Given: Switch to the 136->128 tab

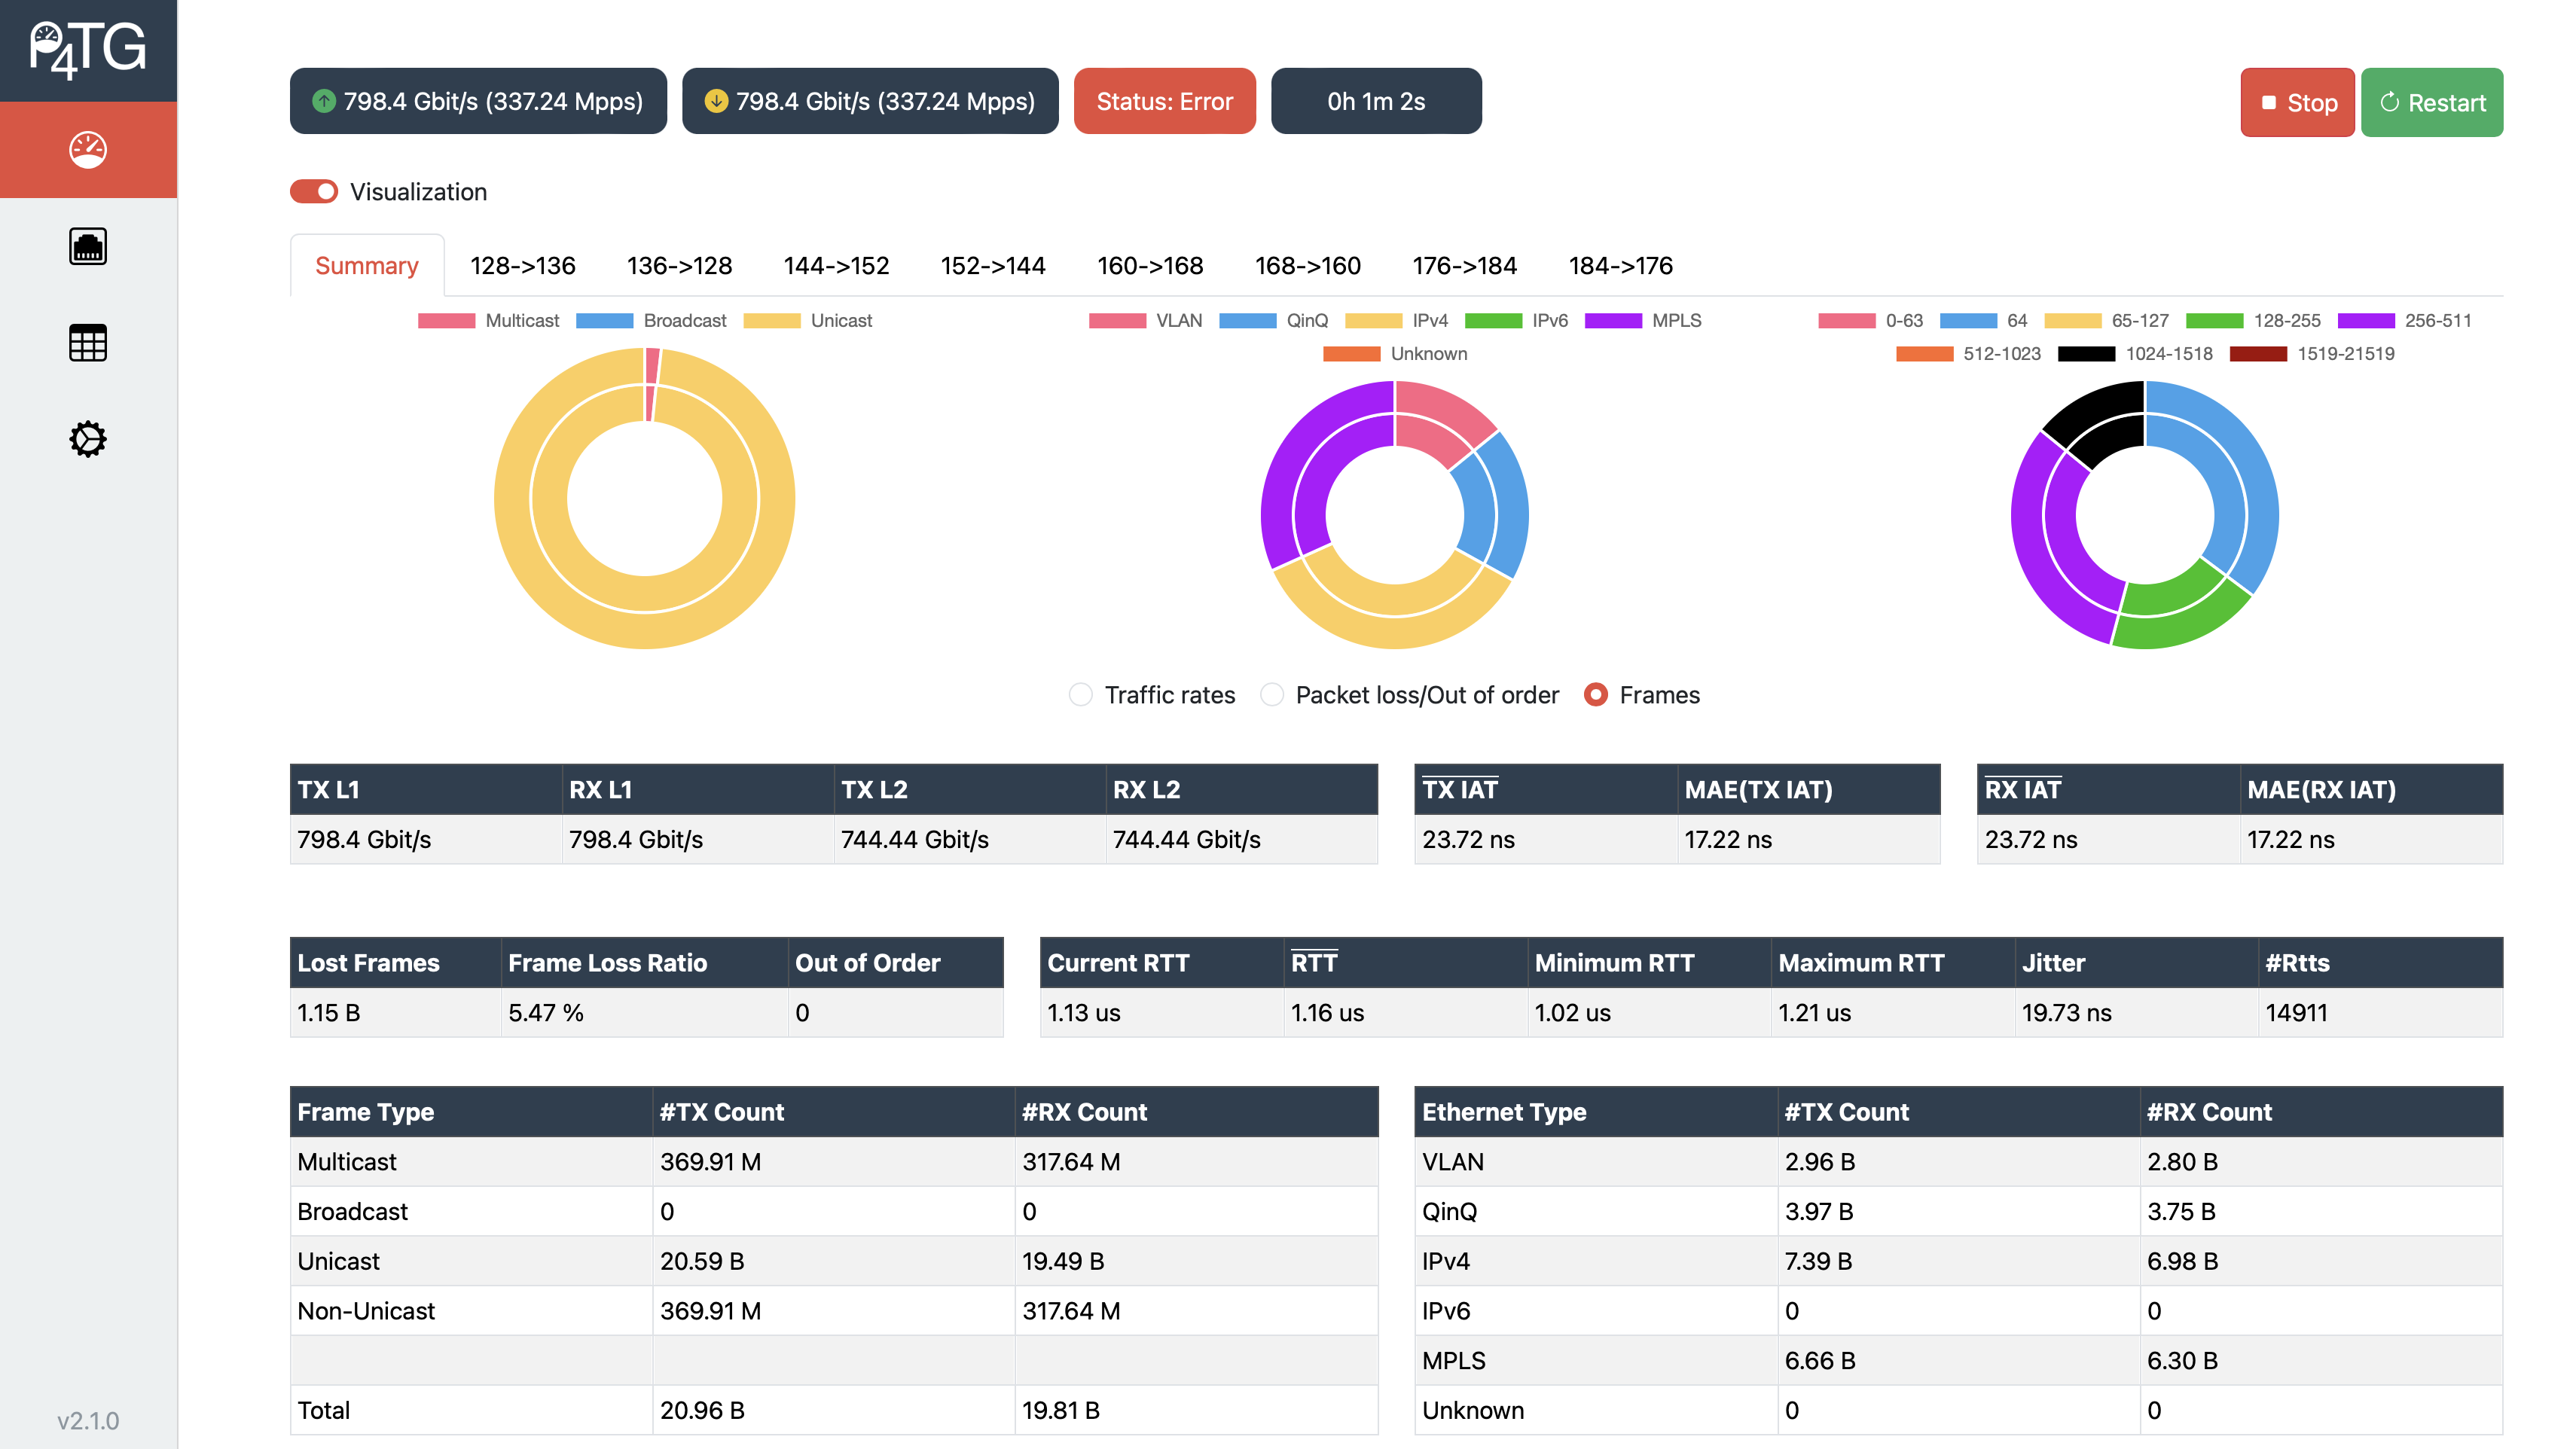Looking at the screenshot, I should [679, 265].
